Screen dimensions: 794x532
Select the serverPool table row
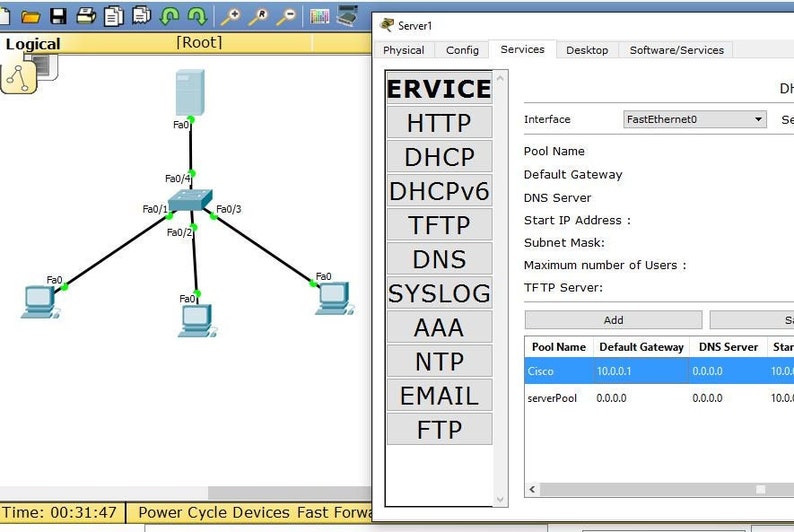click(x=659, y=398)
